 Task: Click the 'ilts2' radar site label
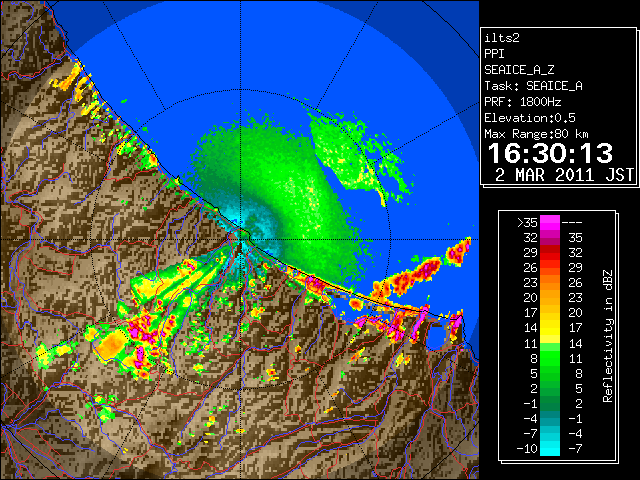click(502, 38)
